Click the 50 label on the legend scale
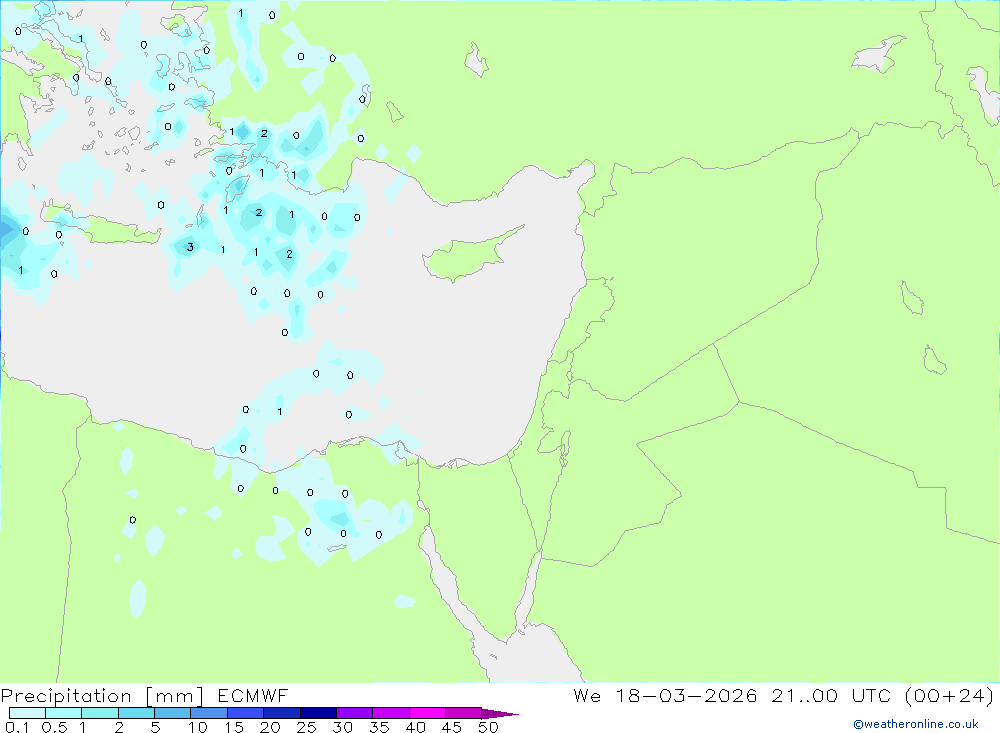1000x733 pixels. pos(487,727)
